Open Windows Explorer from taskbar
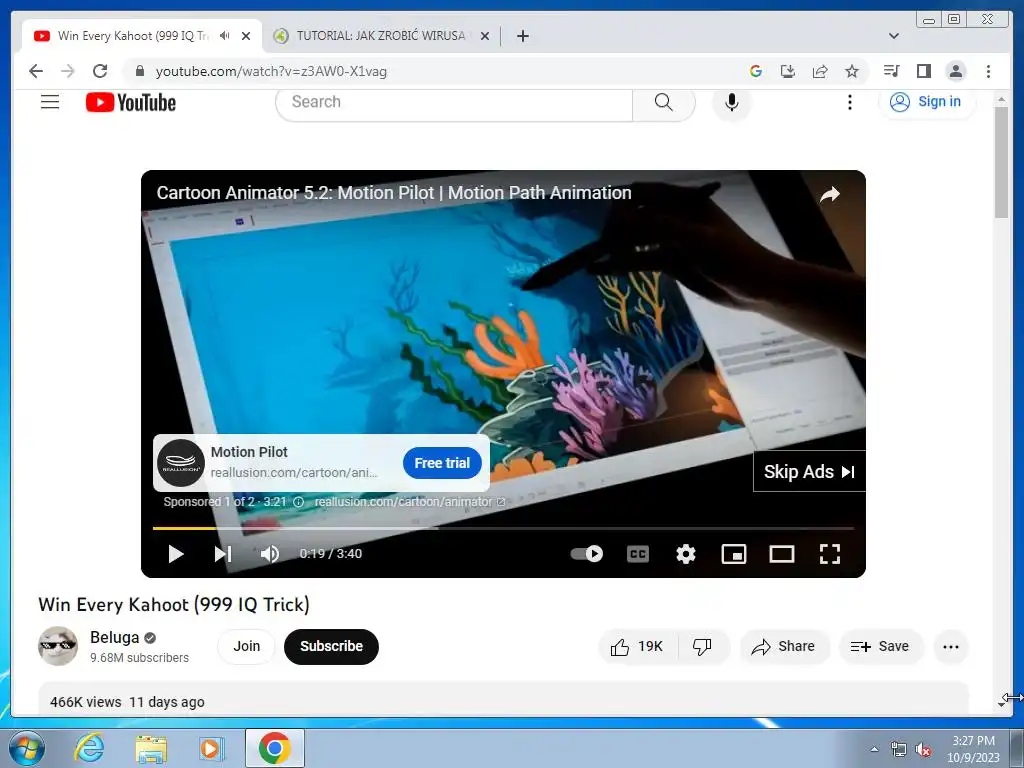Viewport: 1024px width, 768px height. click(x=151, y=748)
